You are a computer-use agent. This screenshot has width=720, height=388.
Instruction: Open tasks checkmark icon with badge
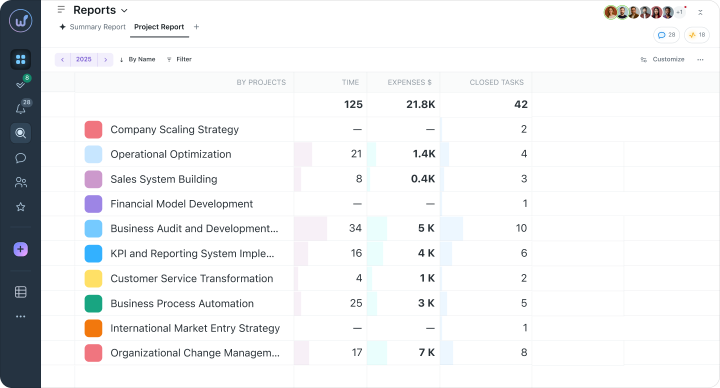[21, 84]
